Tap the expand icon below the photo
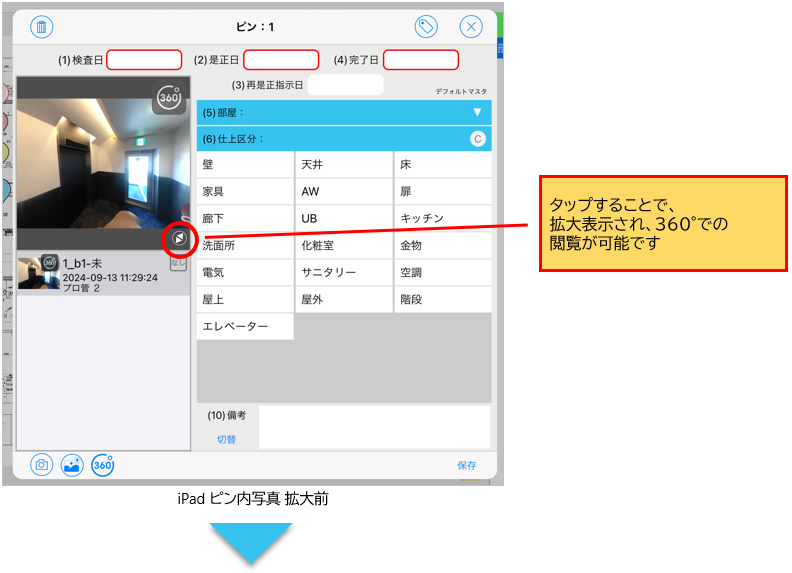 click(x=177, y=238)
